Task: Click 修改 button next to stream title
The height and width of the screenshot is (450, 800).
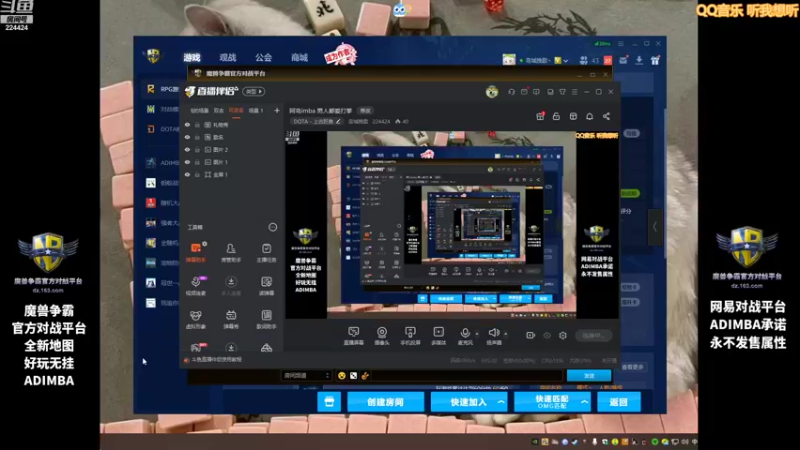Action: 365,110
